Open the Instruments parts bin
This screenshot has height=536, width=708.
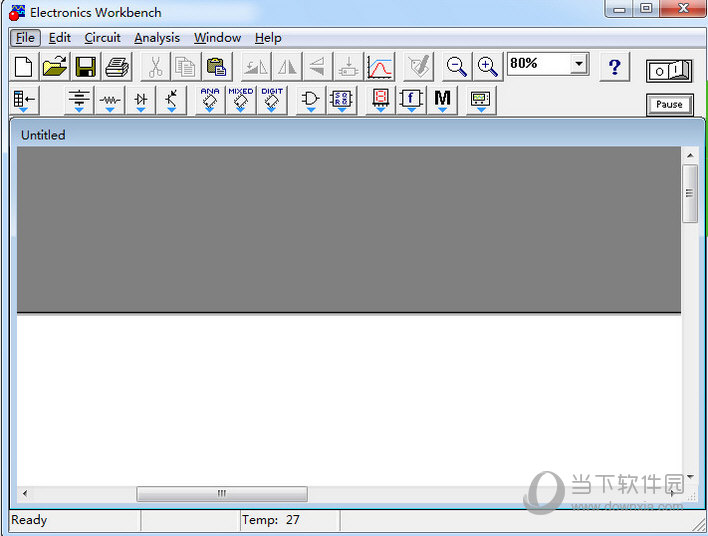click(x=481, y=100)
